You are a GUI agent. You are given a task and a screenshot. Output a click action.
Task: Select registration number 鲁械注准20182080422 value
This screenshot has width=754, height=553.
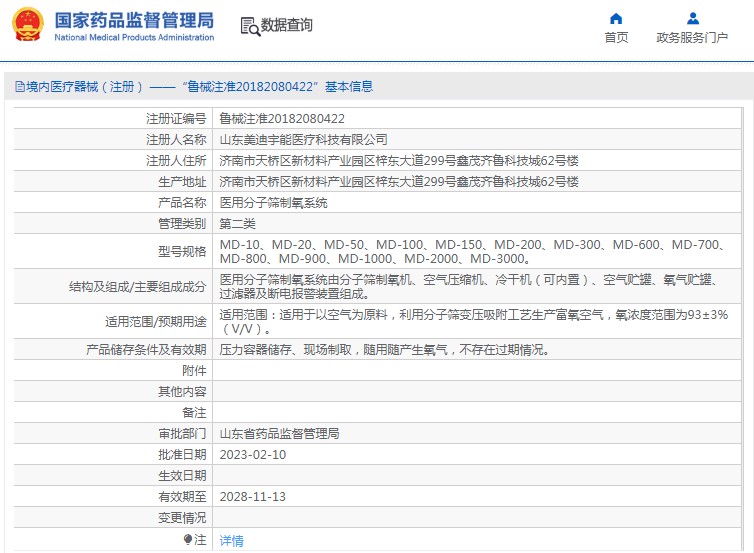pos(282,119)
